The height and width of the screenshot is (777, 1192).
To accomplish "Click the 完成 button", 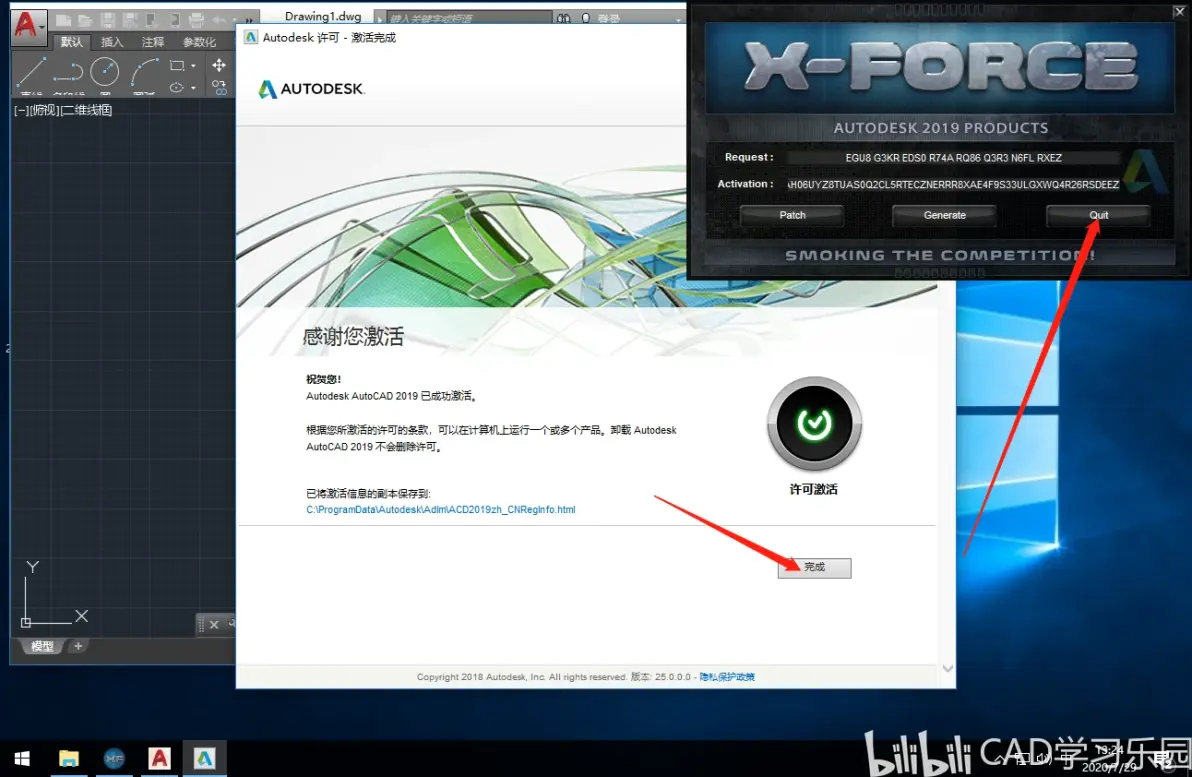I will pos(814,567).
